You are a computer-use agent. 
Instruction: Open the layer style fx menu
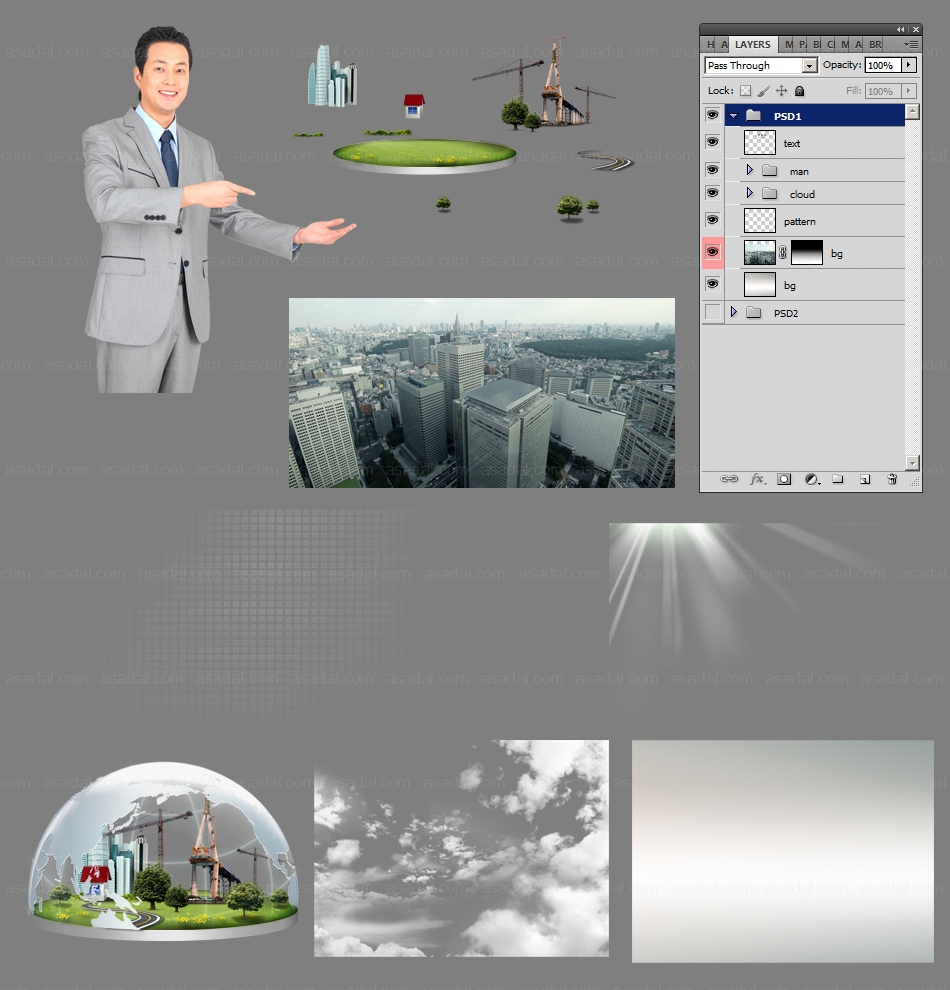(x=757, y=480)
